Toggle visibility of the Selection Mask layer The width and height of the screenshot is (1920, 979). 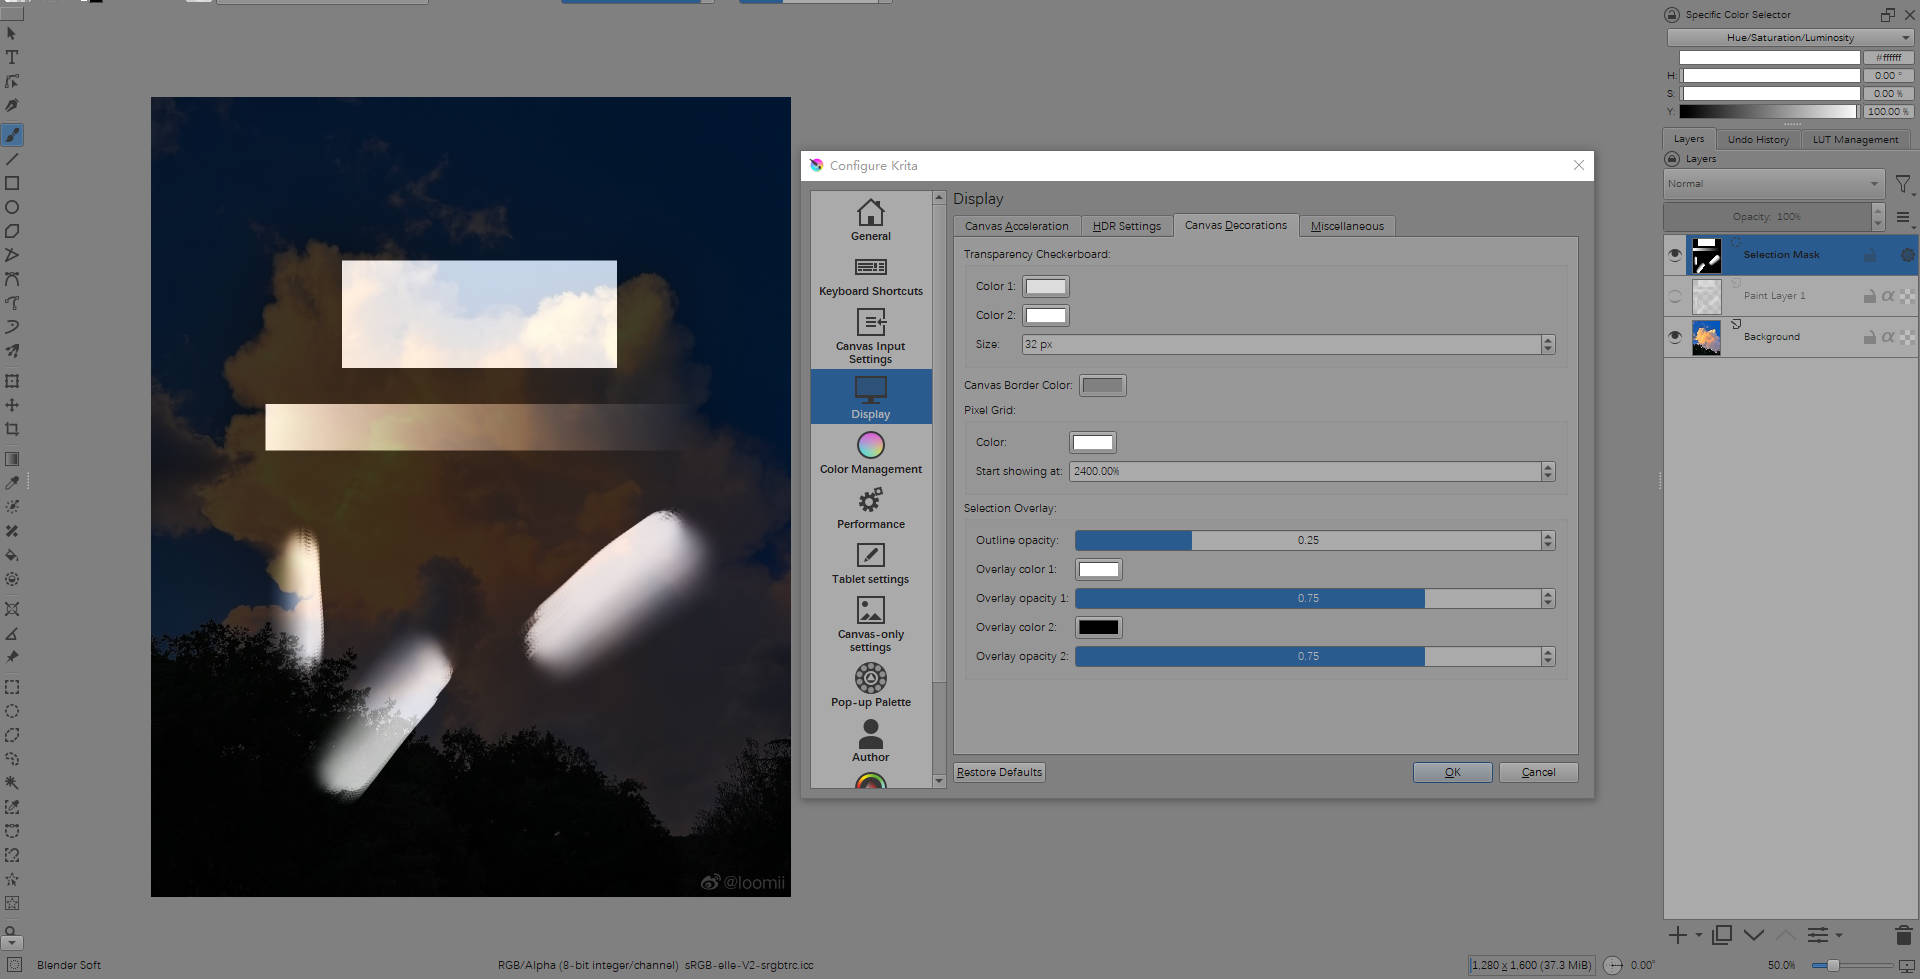(x=1675, y=255)
